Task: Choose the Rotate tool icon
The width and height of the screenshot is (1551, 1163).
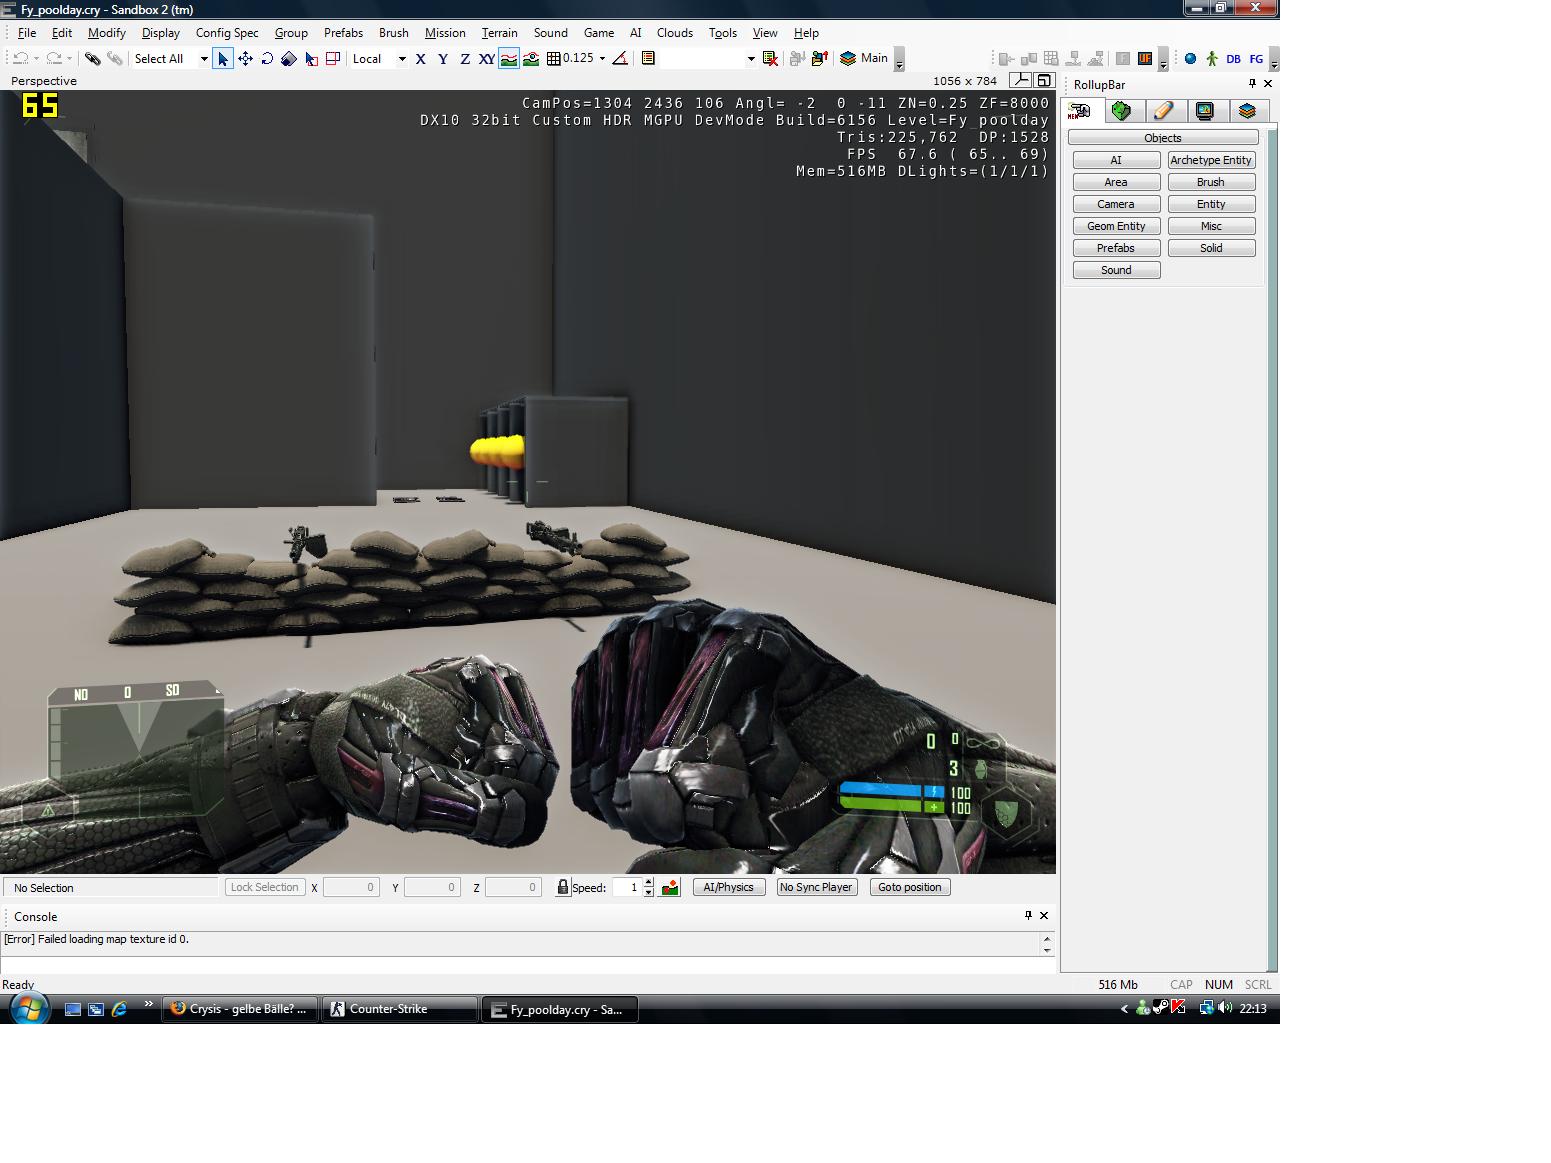Action: pos(267,59)
